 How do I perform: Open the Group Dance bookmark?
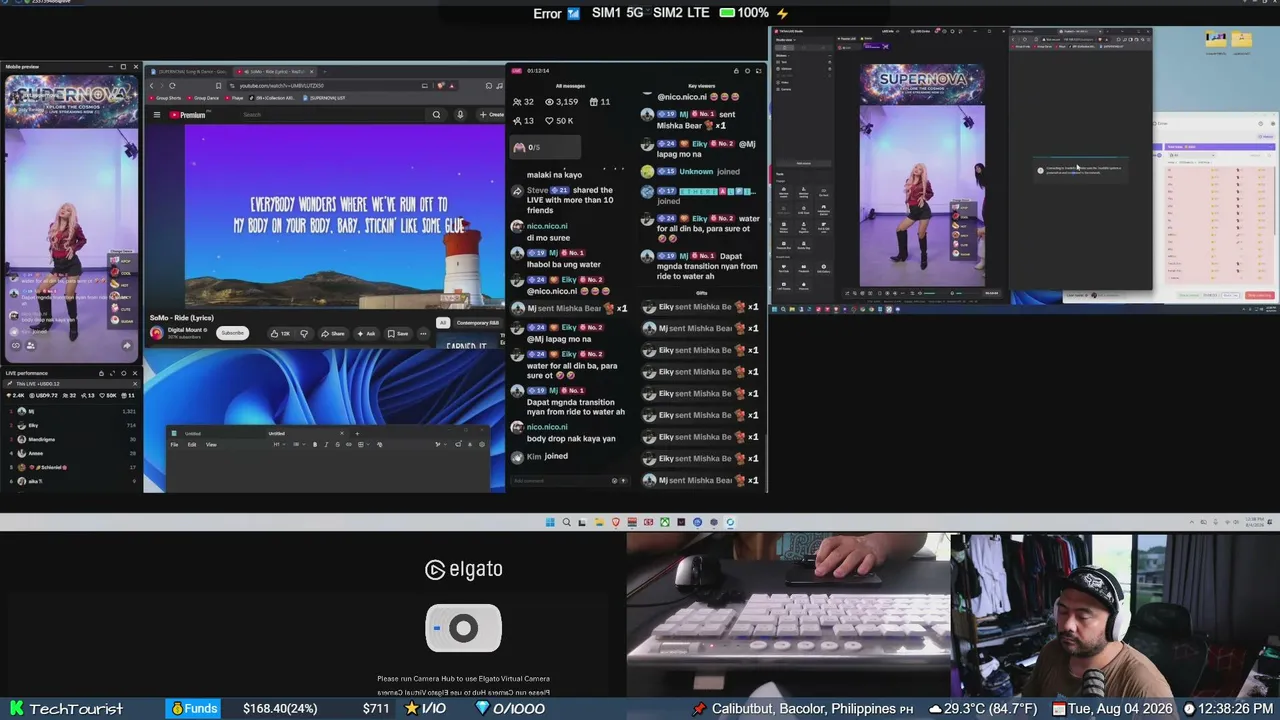(x=204, y=98)
